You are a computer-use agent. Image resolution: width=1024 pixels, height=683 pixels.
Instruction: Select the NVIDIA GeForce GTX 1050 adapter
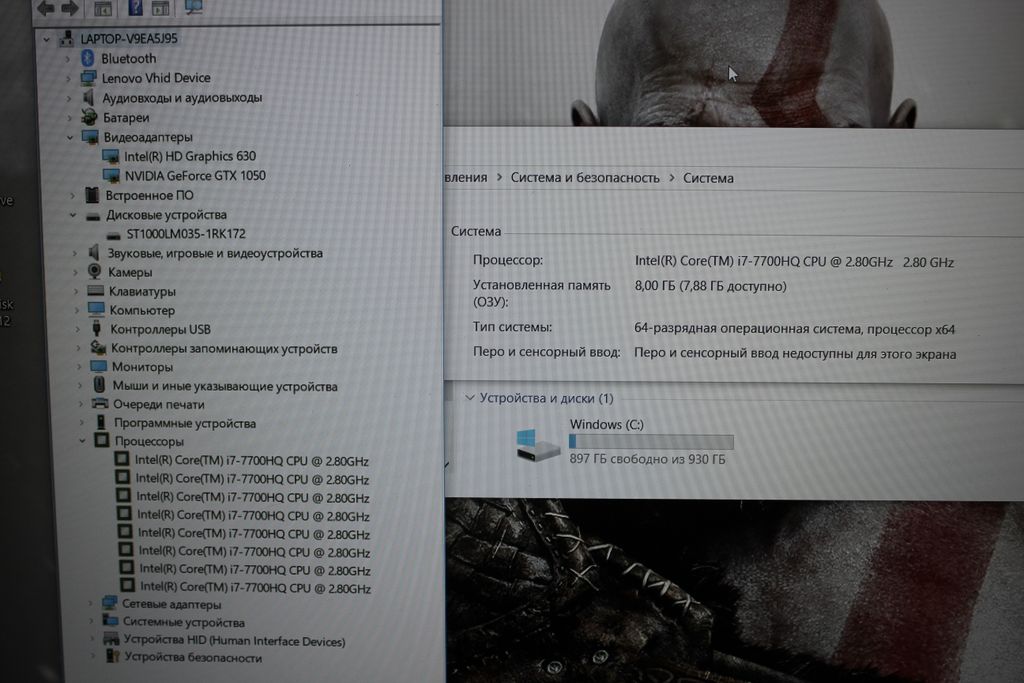(194, 176)
